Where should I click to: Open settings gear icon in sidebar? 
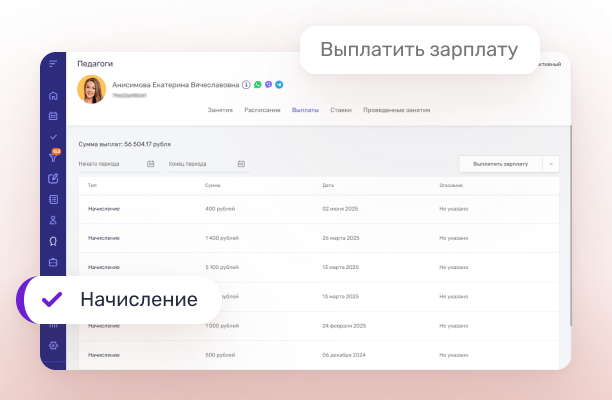tap(53, 345)
